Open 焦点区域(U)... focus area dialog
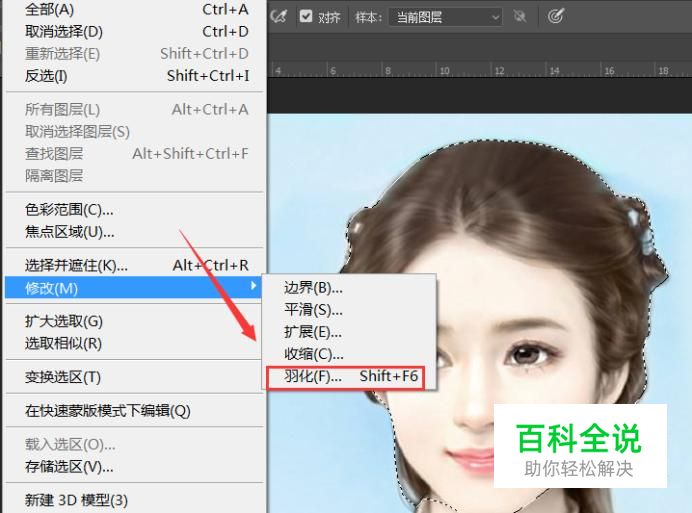Image resolution: width=692 pixels, height=513 pixels. [x=135, y=232]
